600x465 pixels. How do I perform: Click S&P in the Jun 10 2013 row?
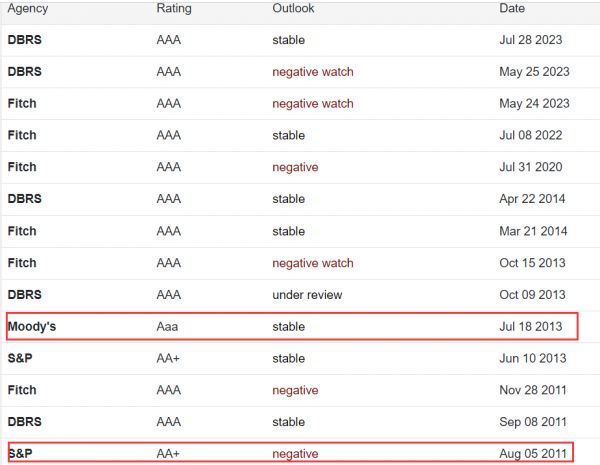tap(21, 358)
